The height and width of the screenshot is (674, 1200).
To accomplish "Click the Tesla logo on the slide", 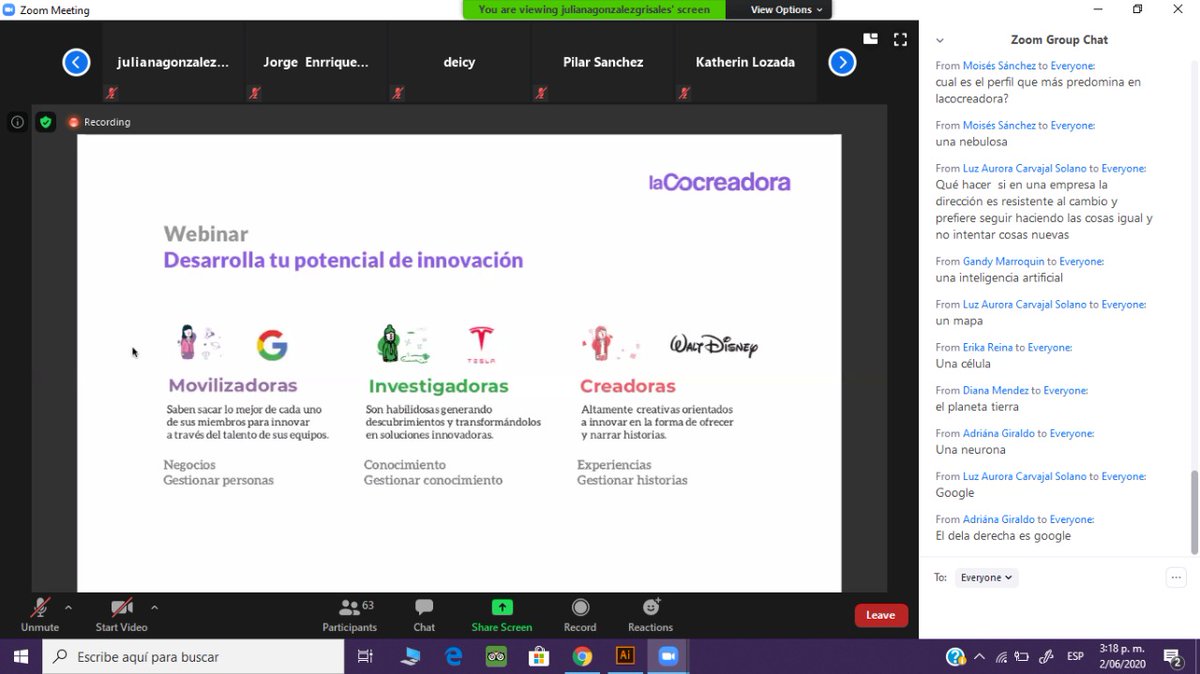I will pos(481,344).
